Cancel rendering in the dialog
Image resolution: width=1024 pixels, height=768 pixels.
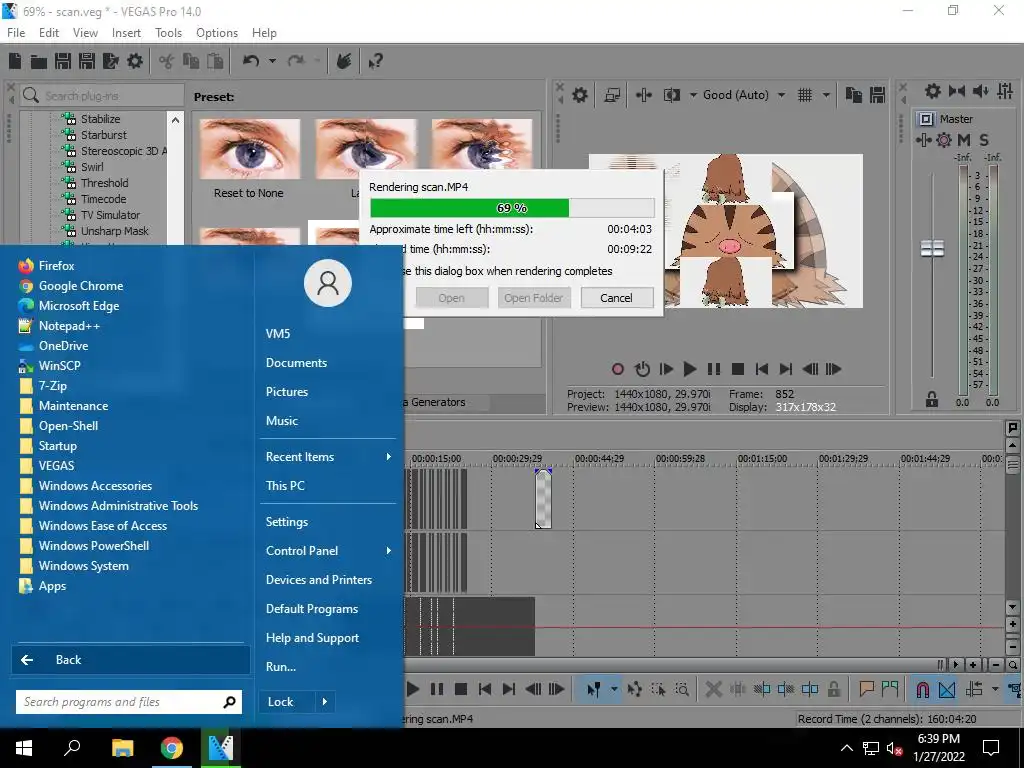click(616, 298)
